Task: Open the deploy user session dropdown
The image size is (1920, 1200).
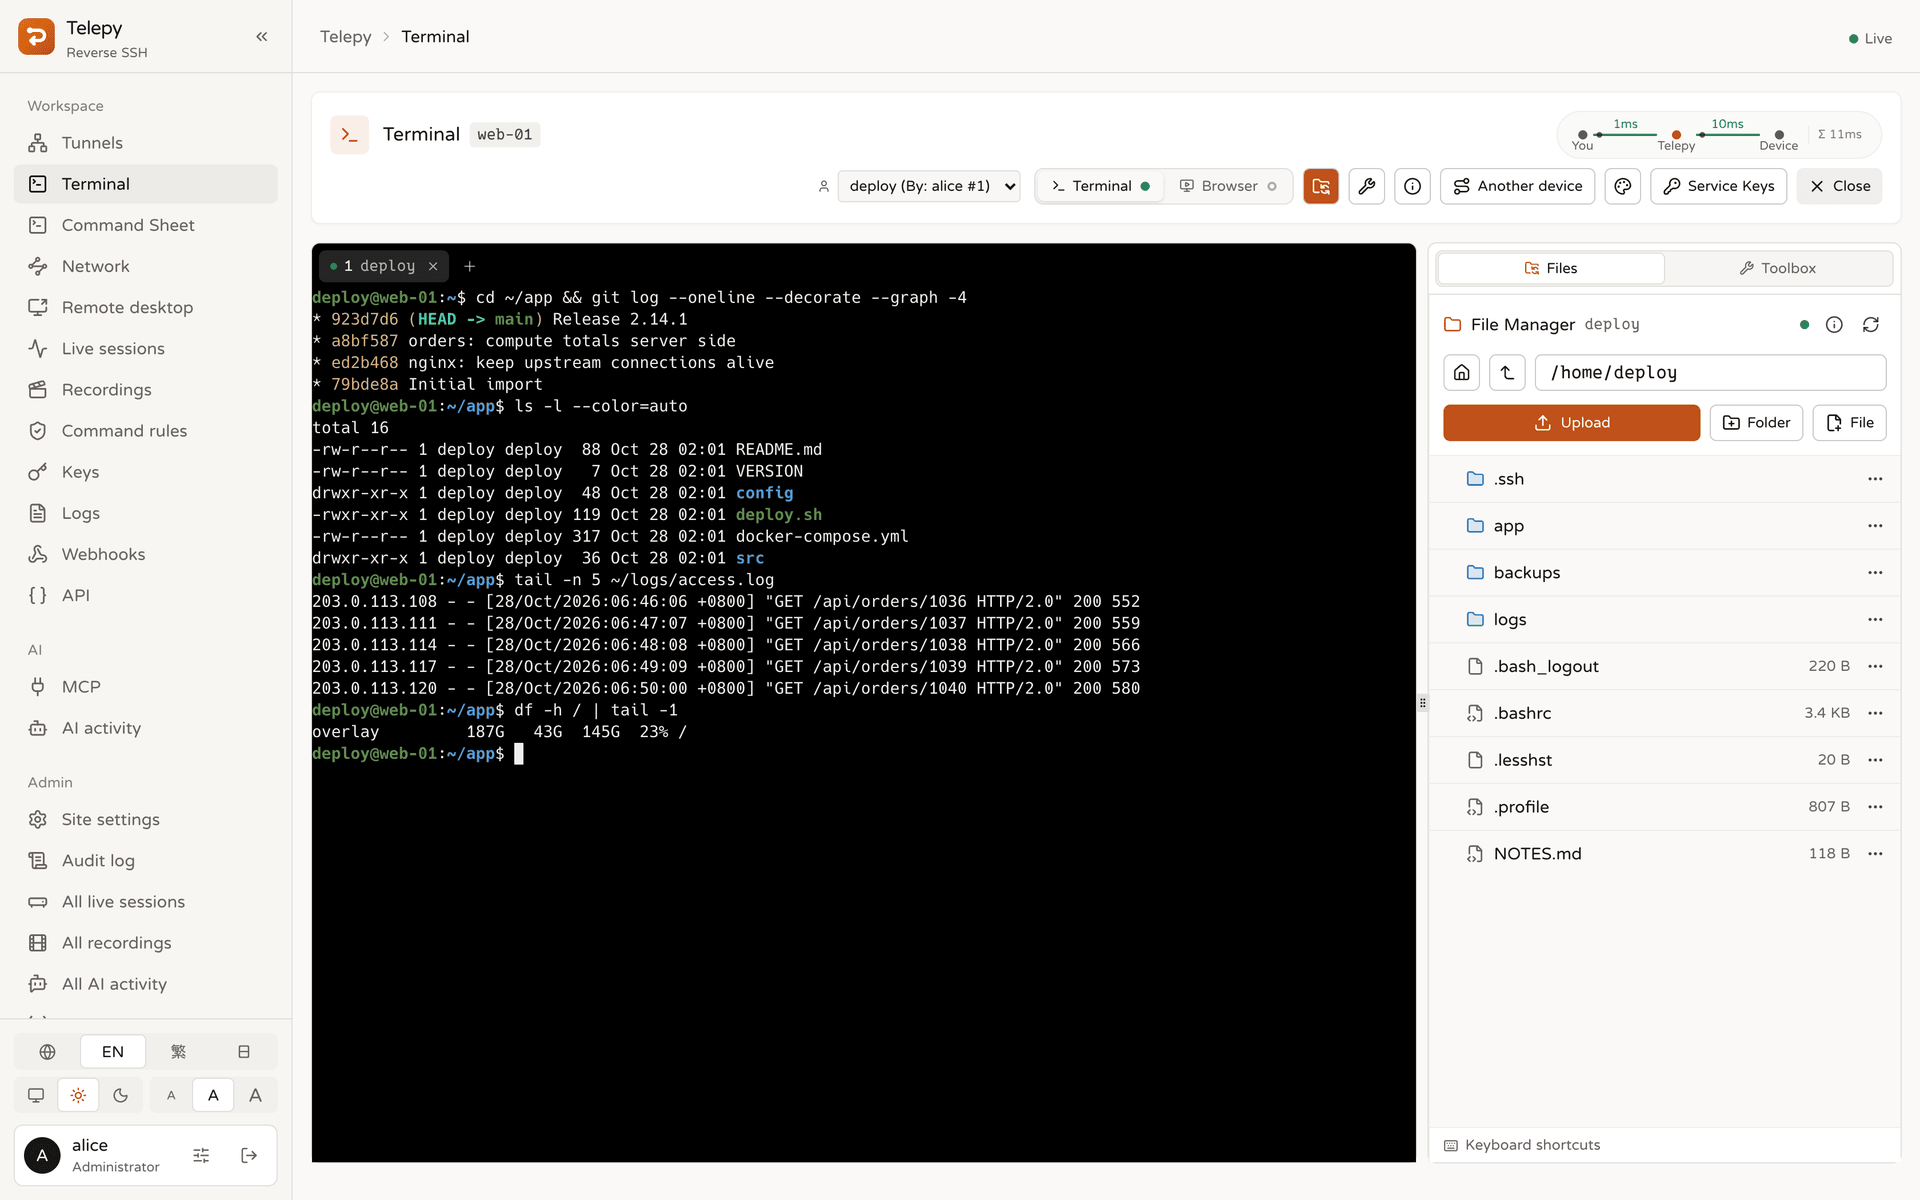Action: coord(929,186)
